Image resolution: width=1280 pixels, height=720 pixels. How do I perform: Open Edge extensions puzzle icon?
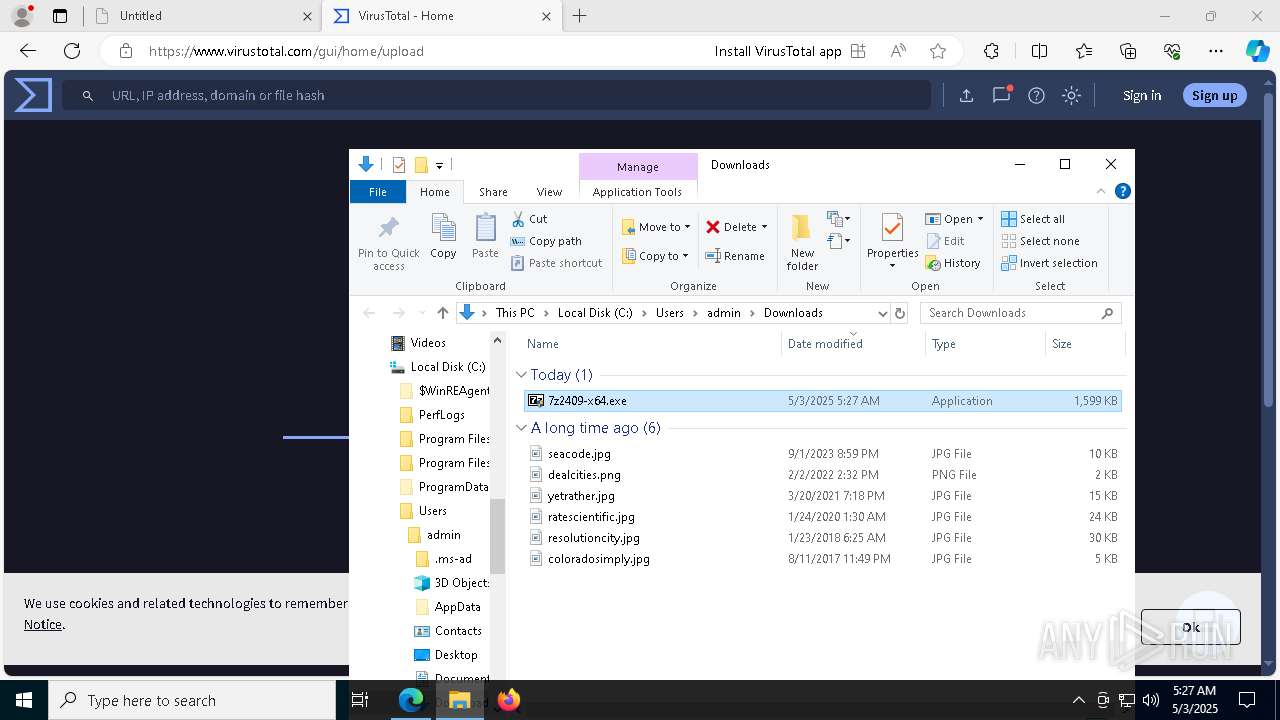click(x=991, y=51)
